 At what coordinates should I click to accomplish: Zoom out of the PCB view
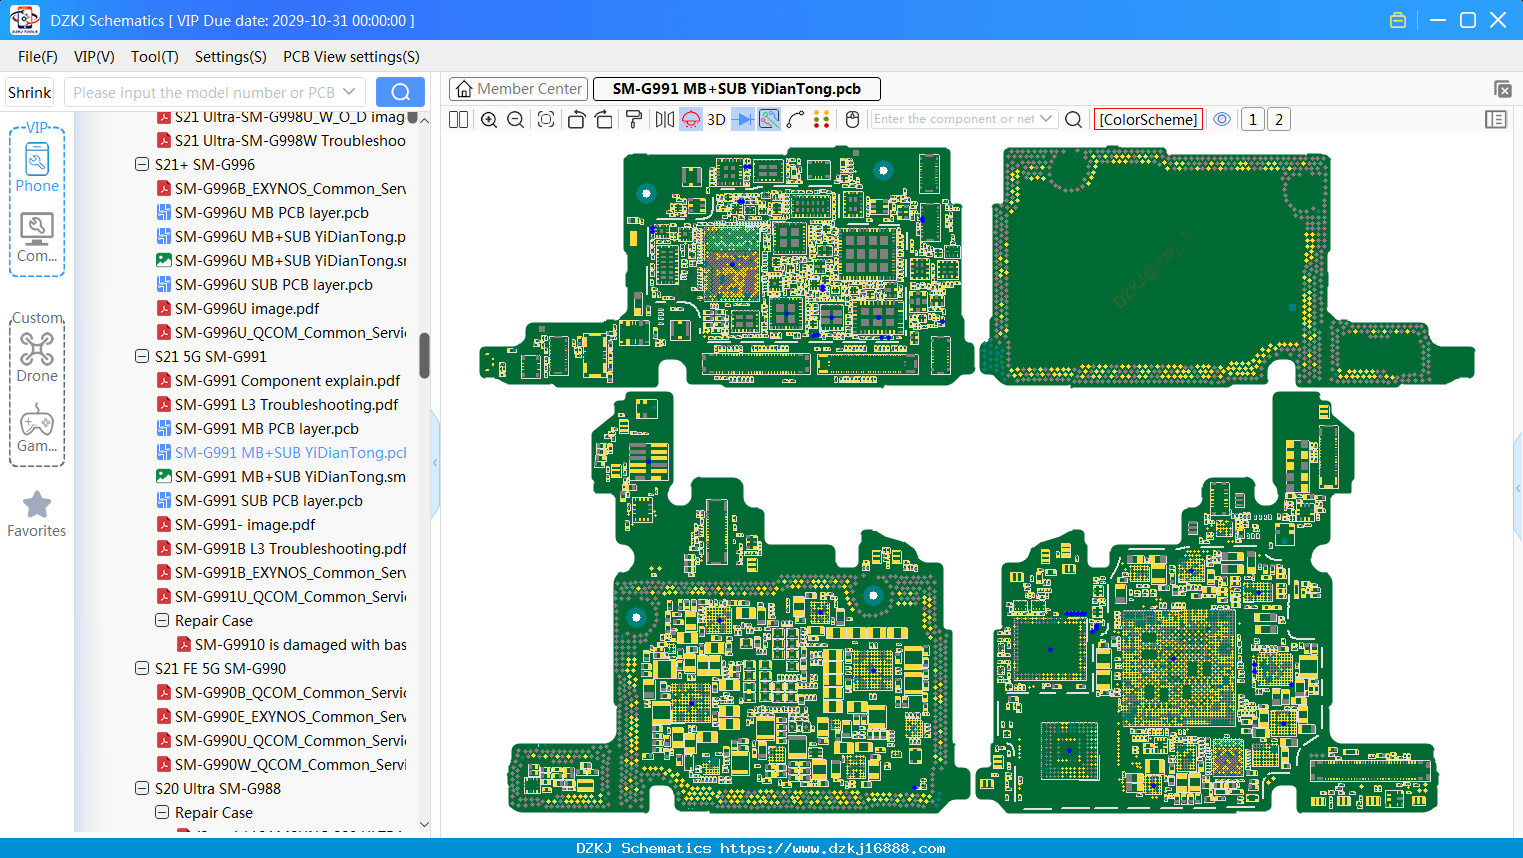516,120
